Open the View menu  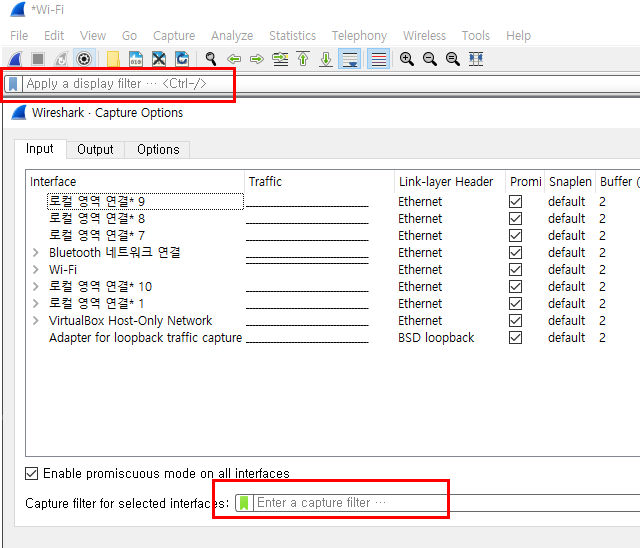coord(93,36)
